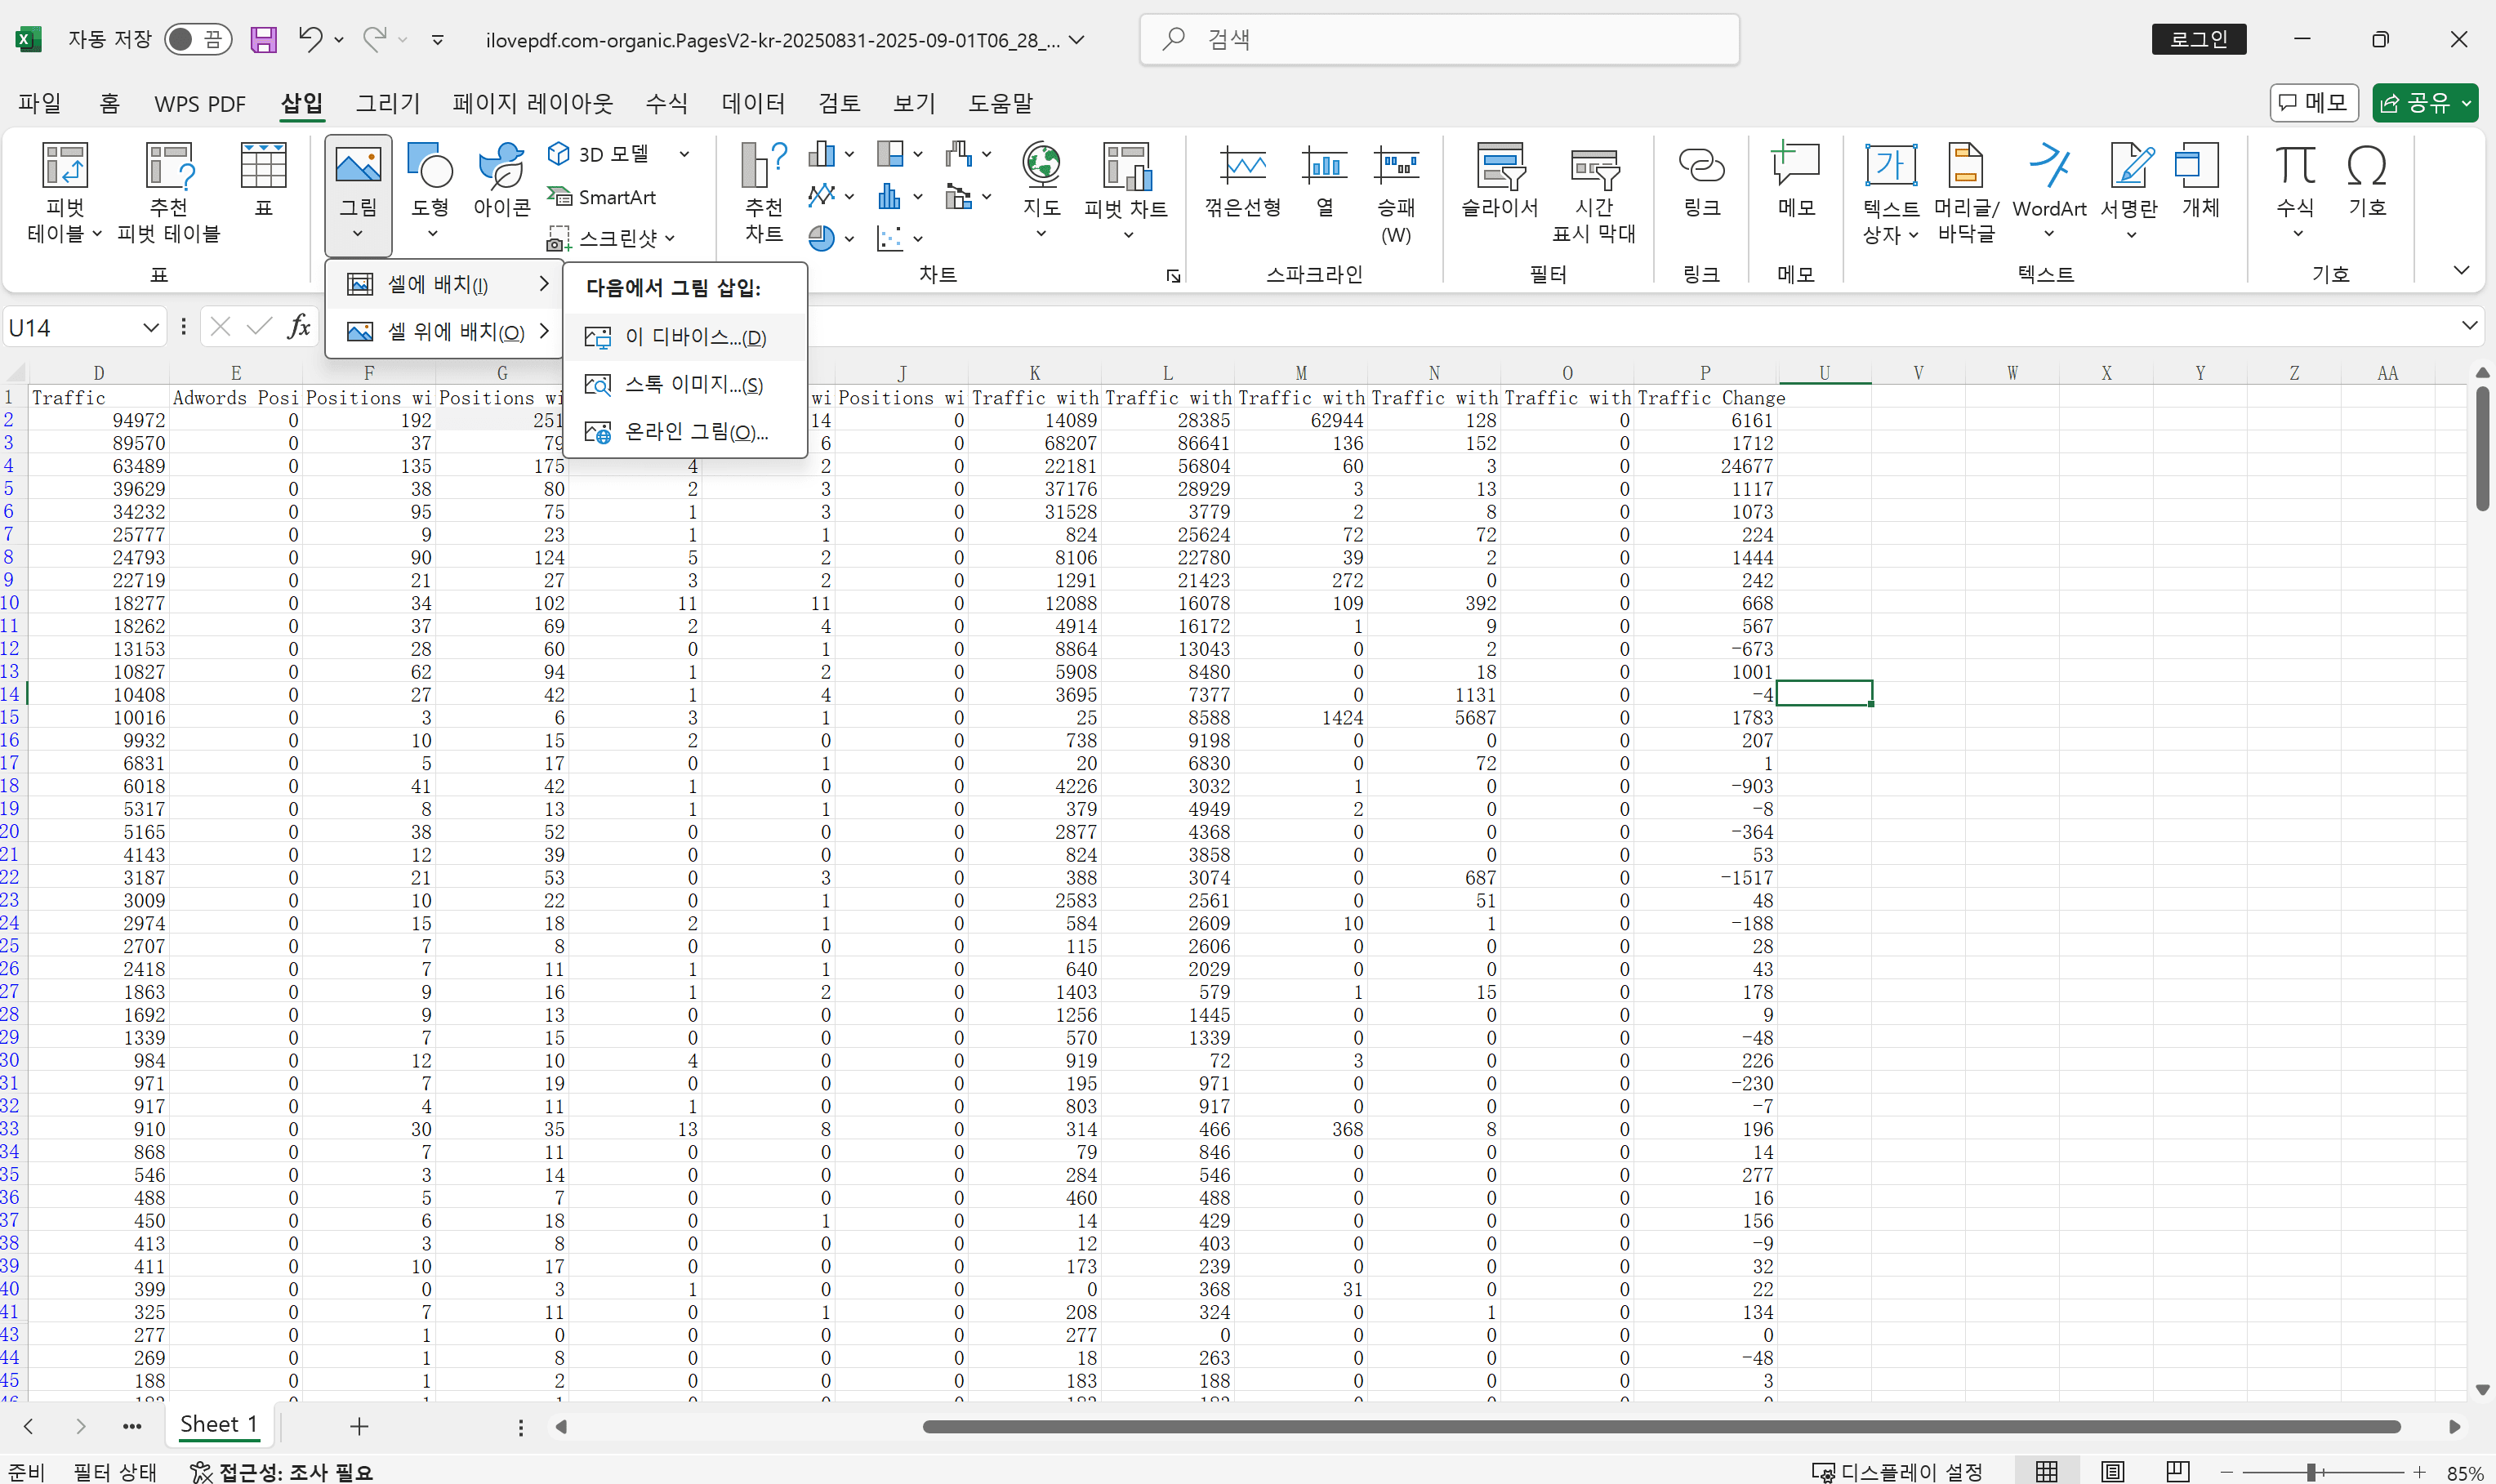
Task: Open the 파일 (File) tab
Action: pyautogui.click(x=40, y=103)
